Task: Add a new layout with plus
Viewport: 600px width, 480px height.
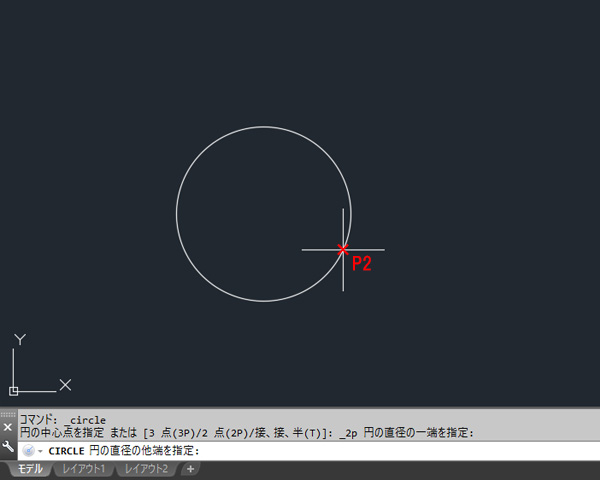Action: point(190,469)
